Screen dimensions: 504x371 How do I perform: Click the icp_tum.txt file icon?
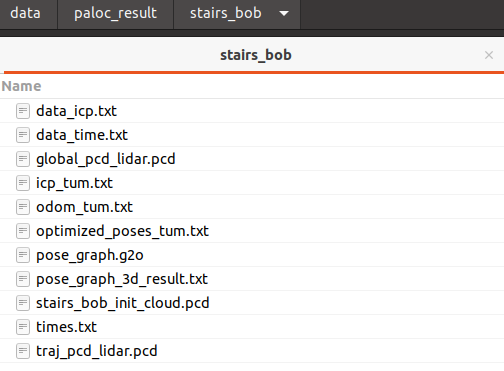pos(23,183)
